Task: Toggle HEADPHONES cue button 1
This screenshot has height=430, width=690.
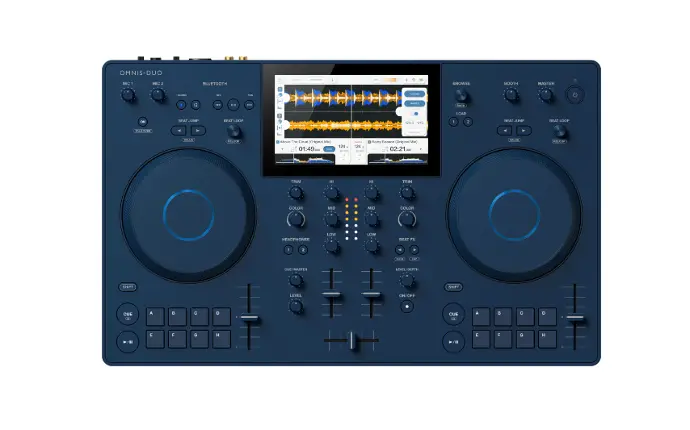Action: click(x=288, y=250)
